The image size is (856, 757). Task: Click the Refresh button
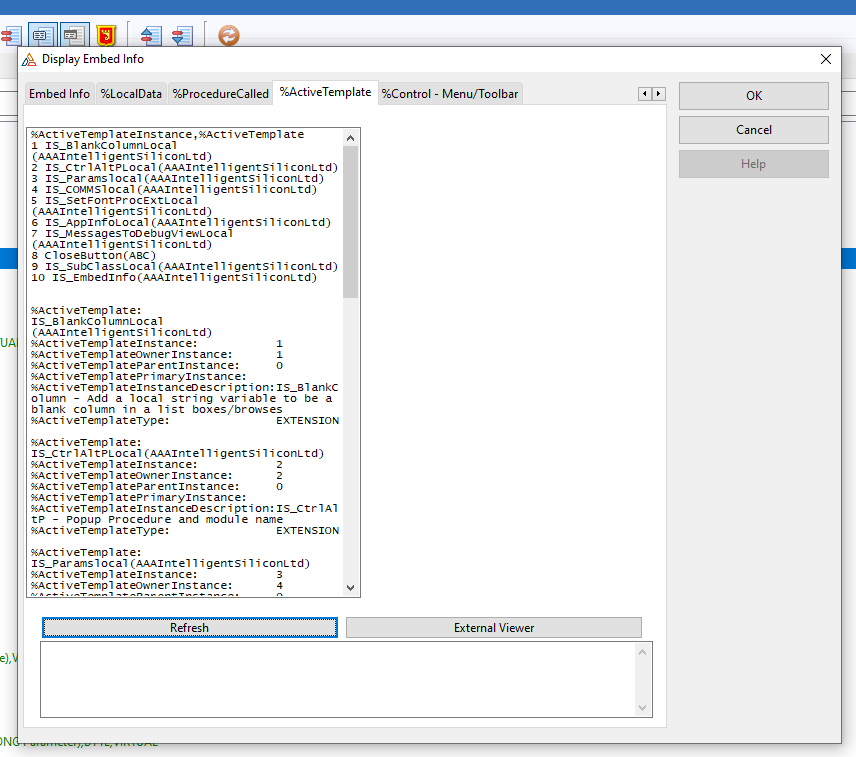tap(189, 628)
